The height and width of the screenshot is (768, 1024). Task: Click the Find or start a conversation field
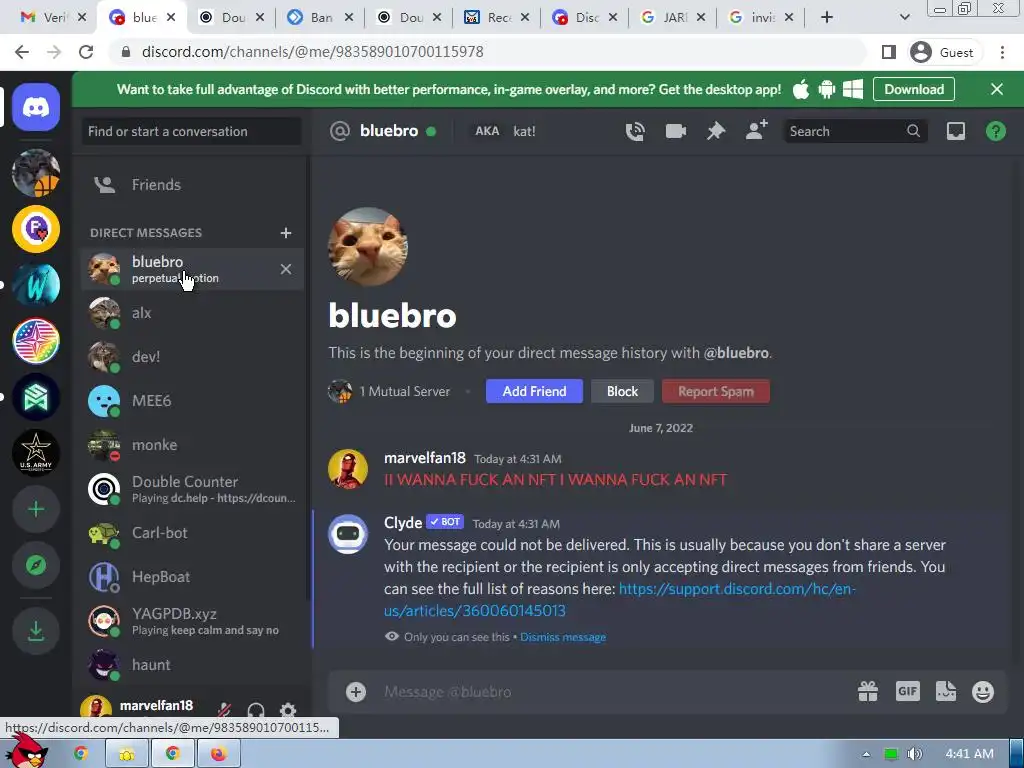[191, 131]
